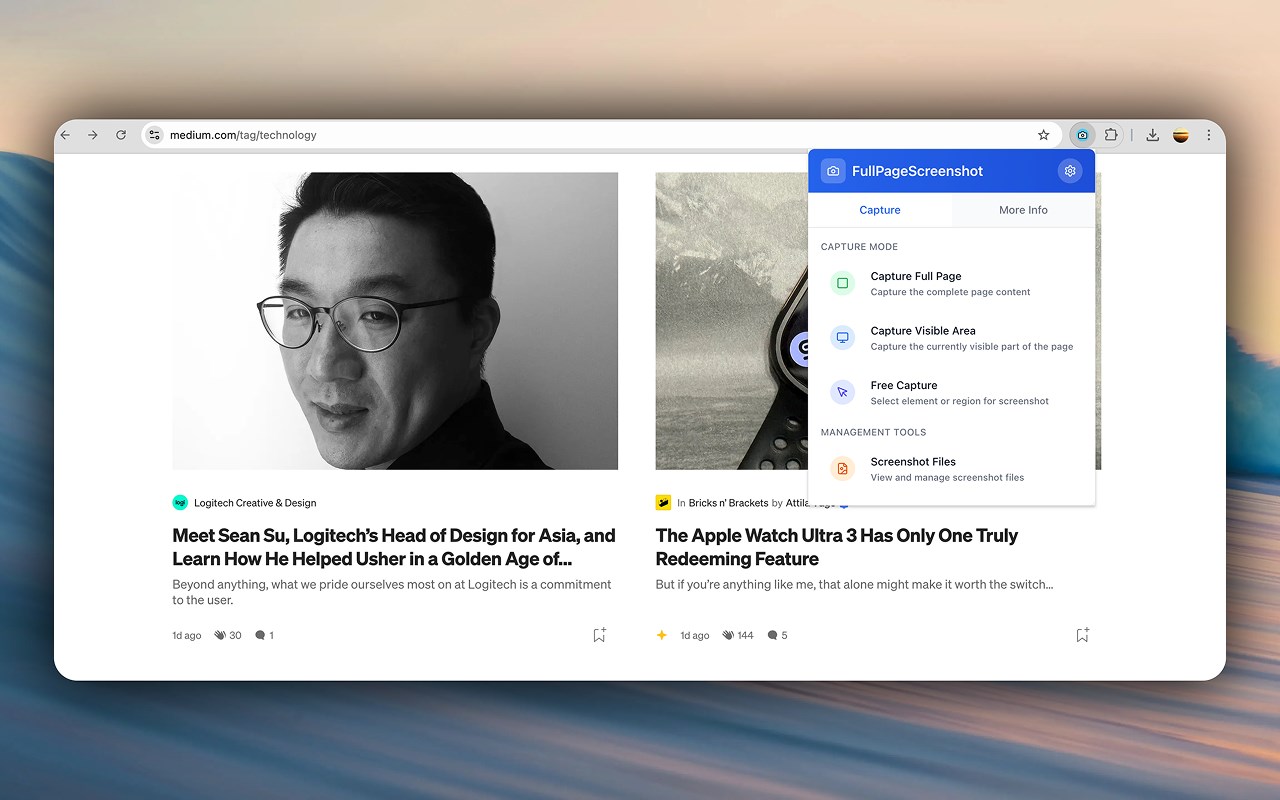Open FullPageScreenshot settings gear
The height and width of the screenshot is (800, 1280).
[1070, 171]
